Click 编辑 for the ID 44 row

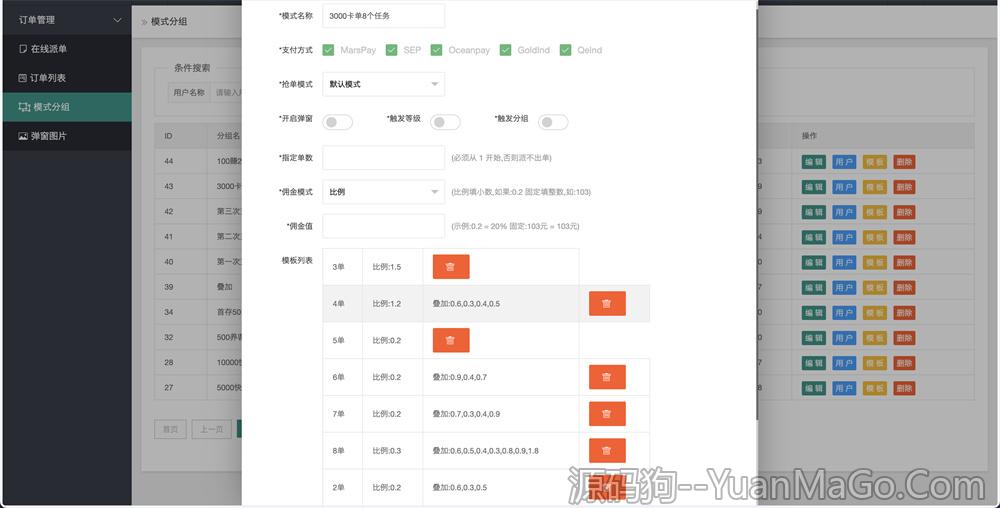813,162
